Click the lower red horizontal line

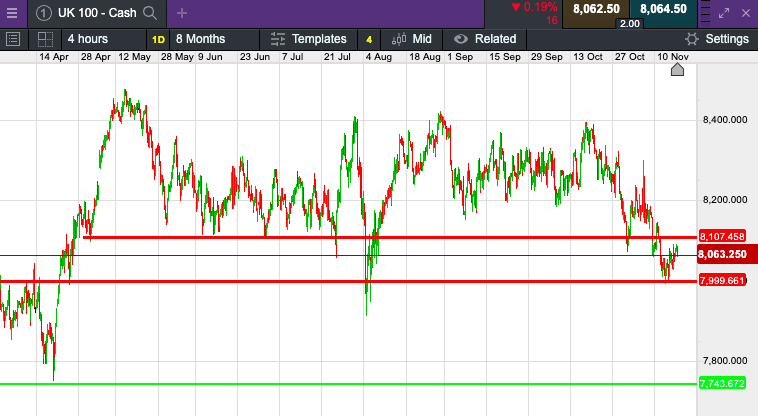pos(348,281)
